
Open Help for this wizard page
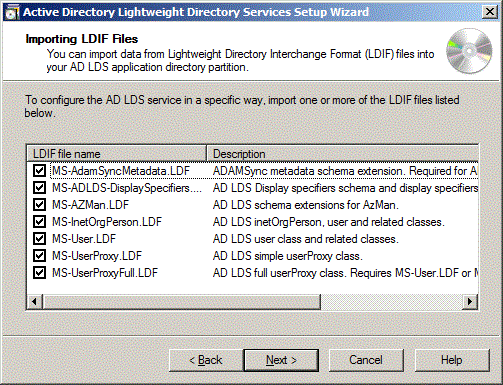(452, 360)
